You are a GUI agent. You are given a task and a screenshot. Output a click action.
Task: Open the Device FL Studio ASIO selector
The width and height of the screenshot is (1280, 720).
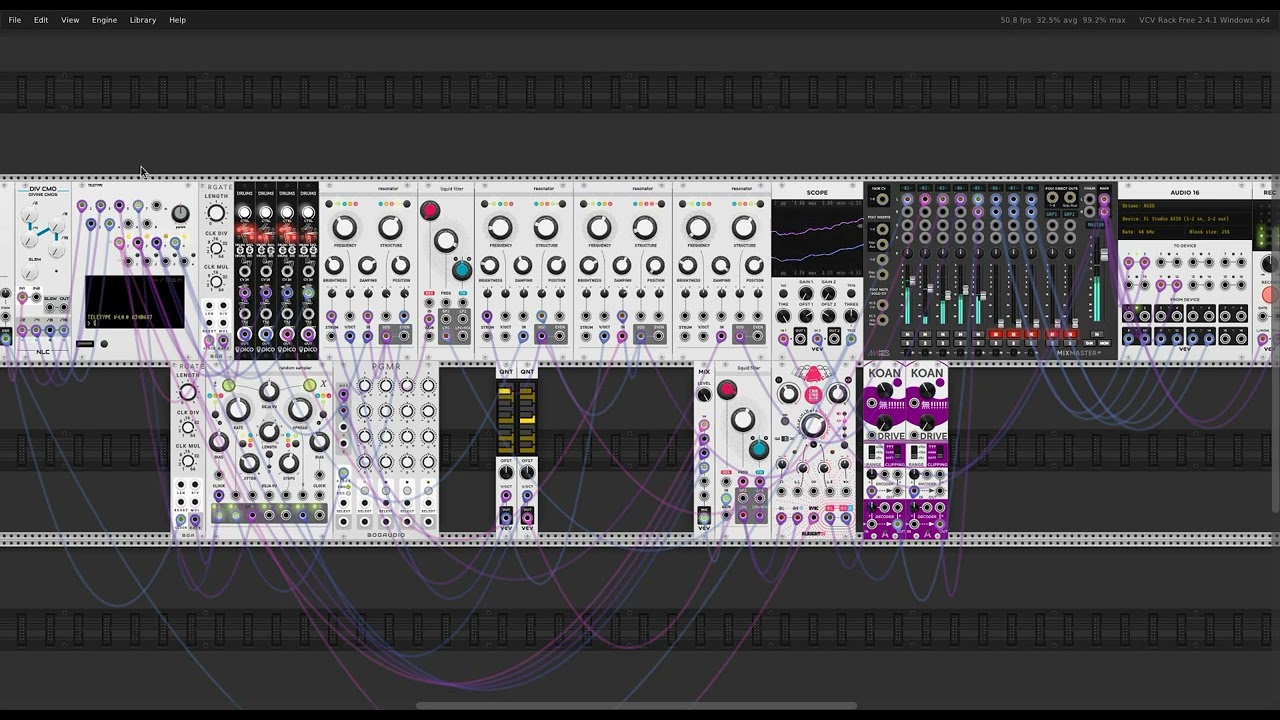click(x=1184, y=219)
